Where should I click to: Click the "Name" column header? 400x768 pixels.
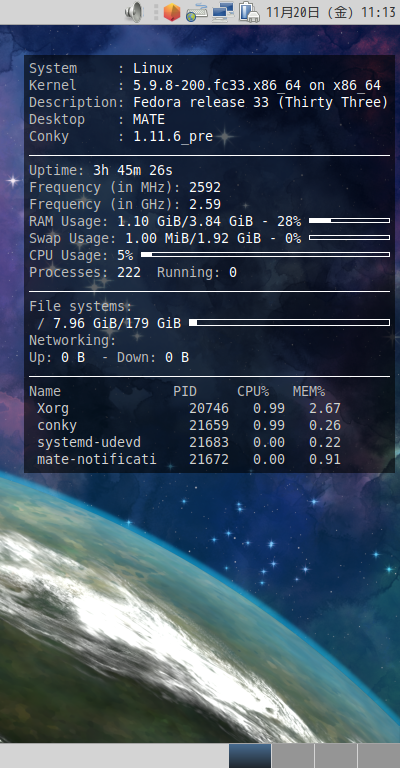point(45,391)
